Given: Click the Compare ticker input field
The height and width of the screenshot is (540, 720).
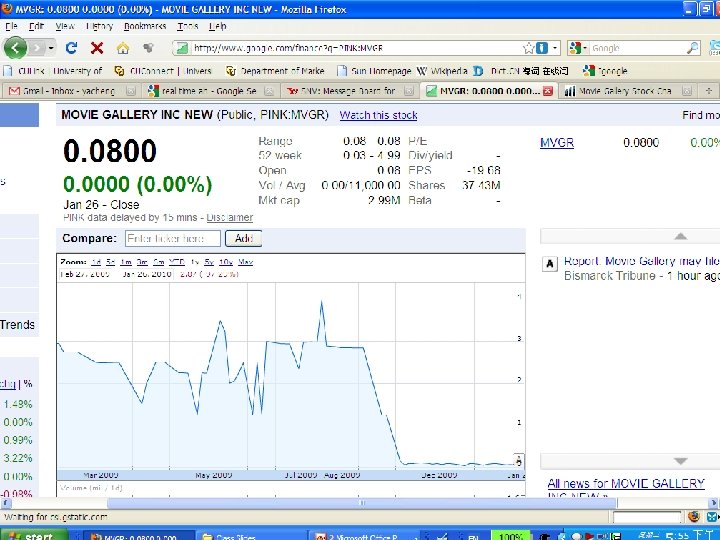Looking at the screenshot, I should pos(173,238).
